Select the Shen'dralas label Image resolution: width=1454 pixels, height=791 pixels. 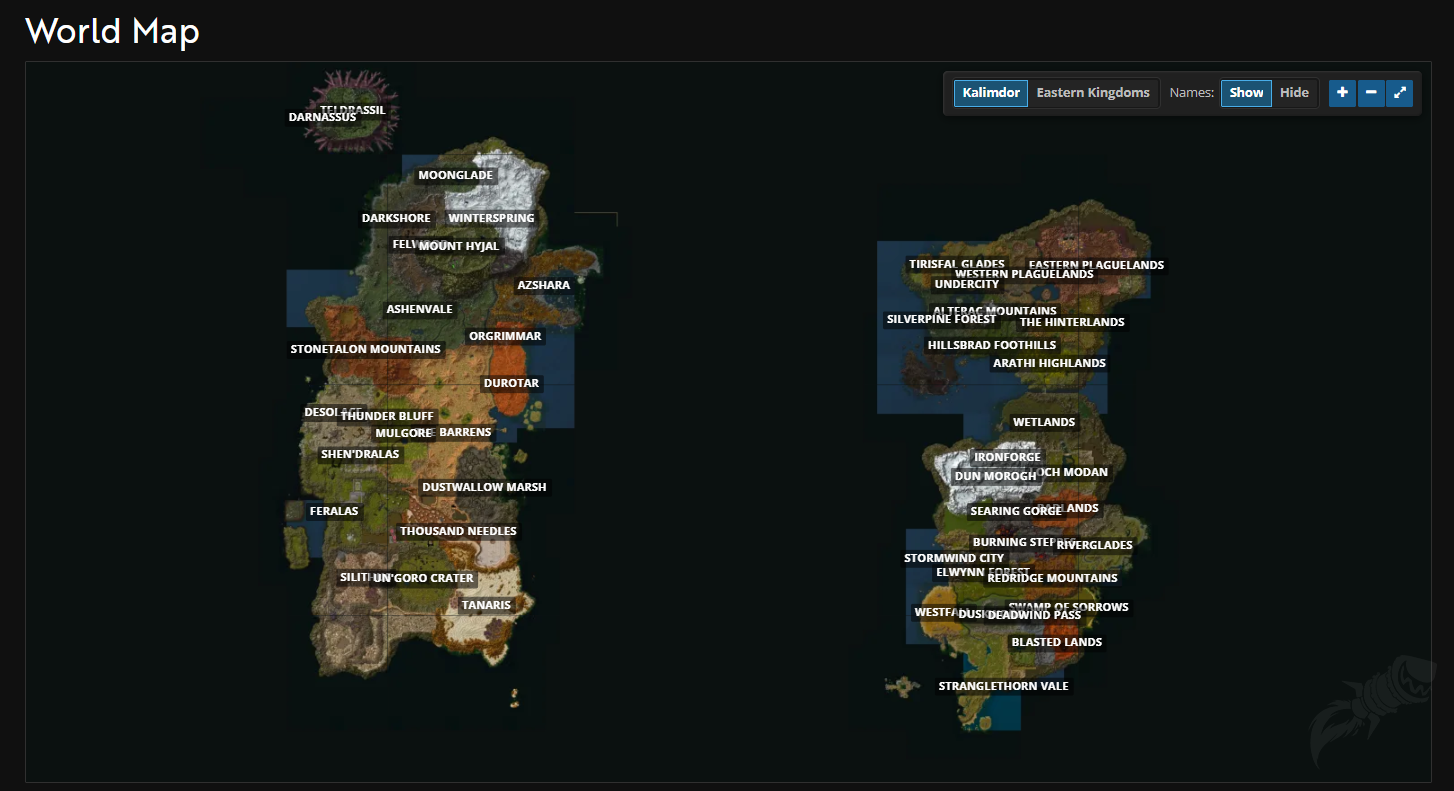tap(360, 454)
